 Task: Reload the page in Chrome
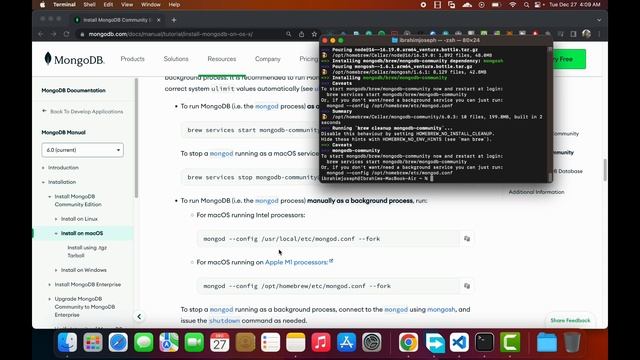tap(67, 34)
